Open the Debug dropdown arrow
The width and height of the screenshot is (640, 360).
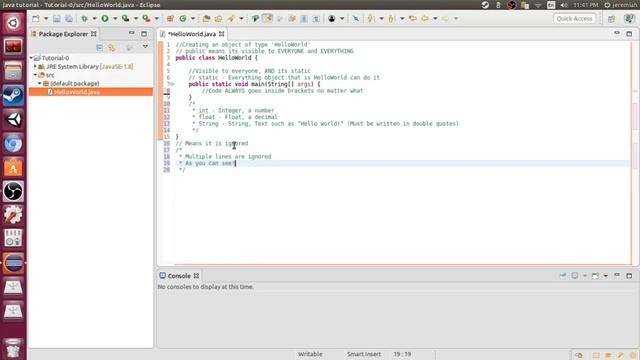point(94,18)
